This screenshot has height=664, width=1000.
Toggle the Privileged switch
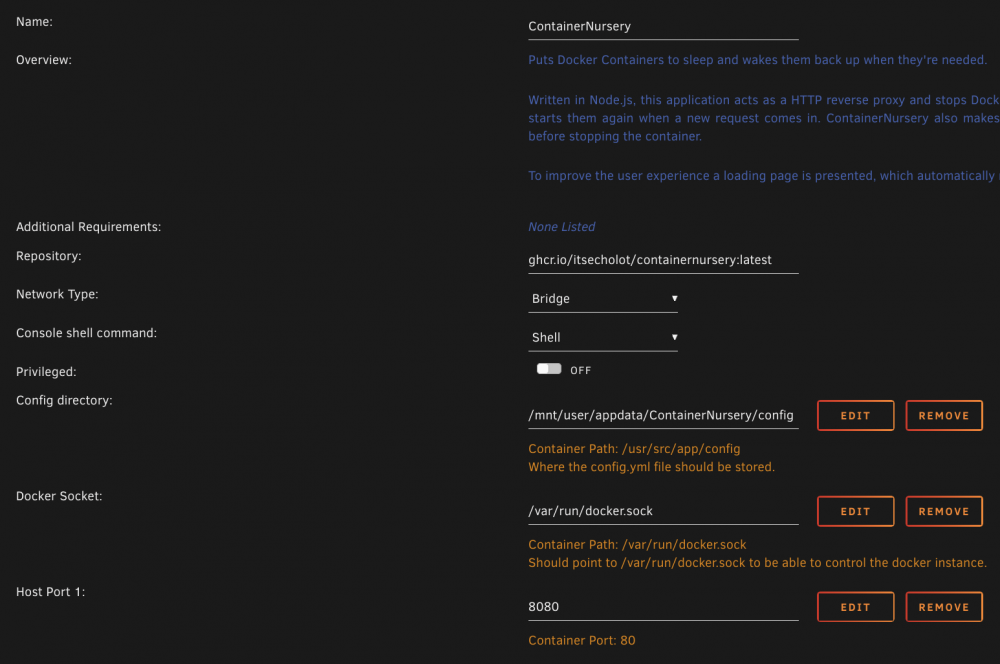(548, 369)
